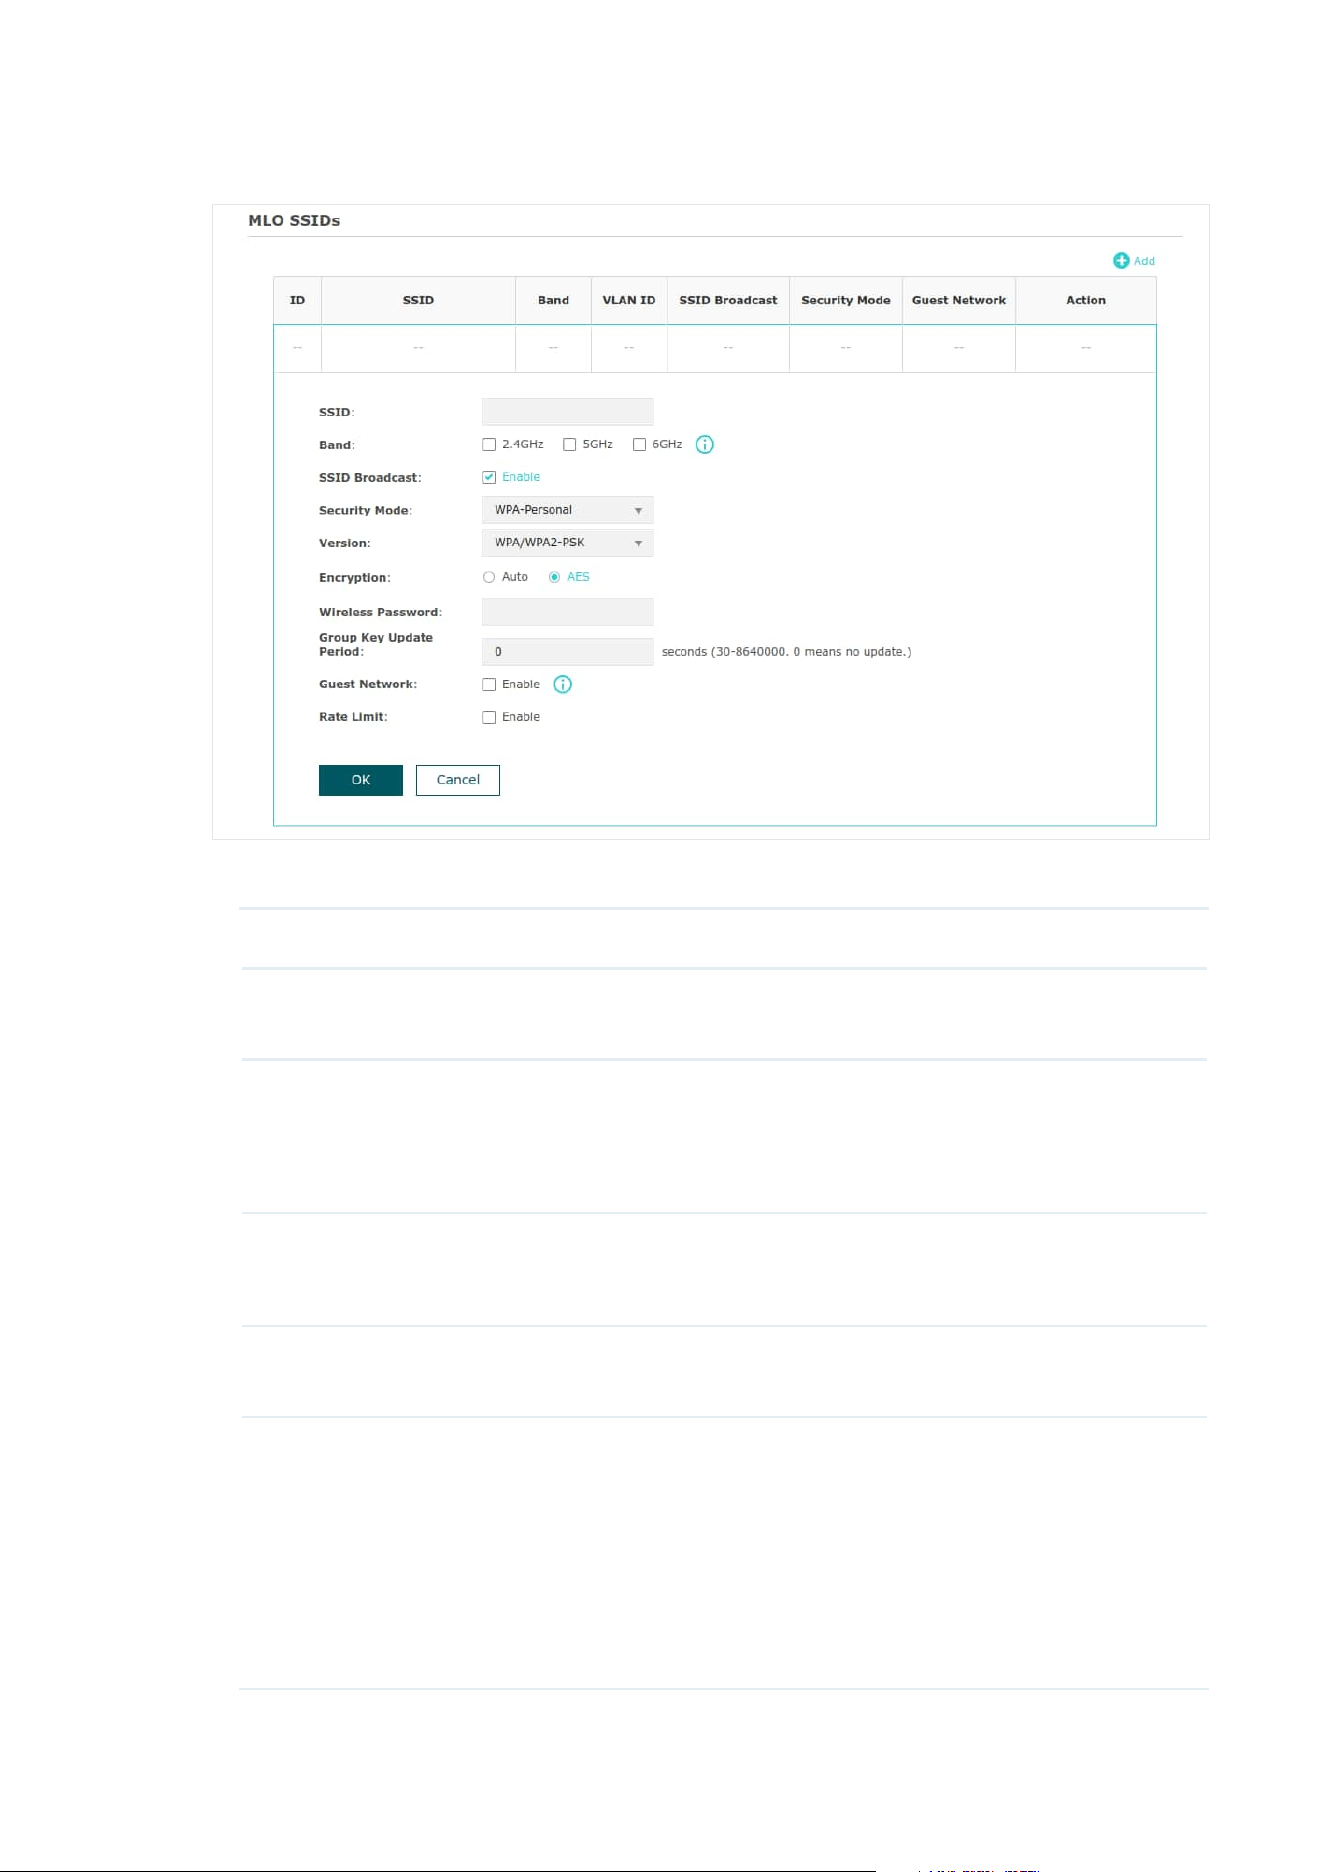Open the Guest Network info icon
The width and height of the screenshot is (1324, 1872).
[563, 685]
